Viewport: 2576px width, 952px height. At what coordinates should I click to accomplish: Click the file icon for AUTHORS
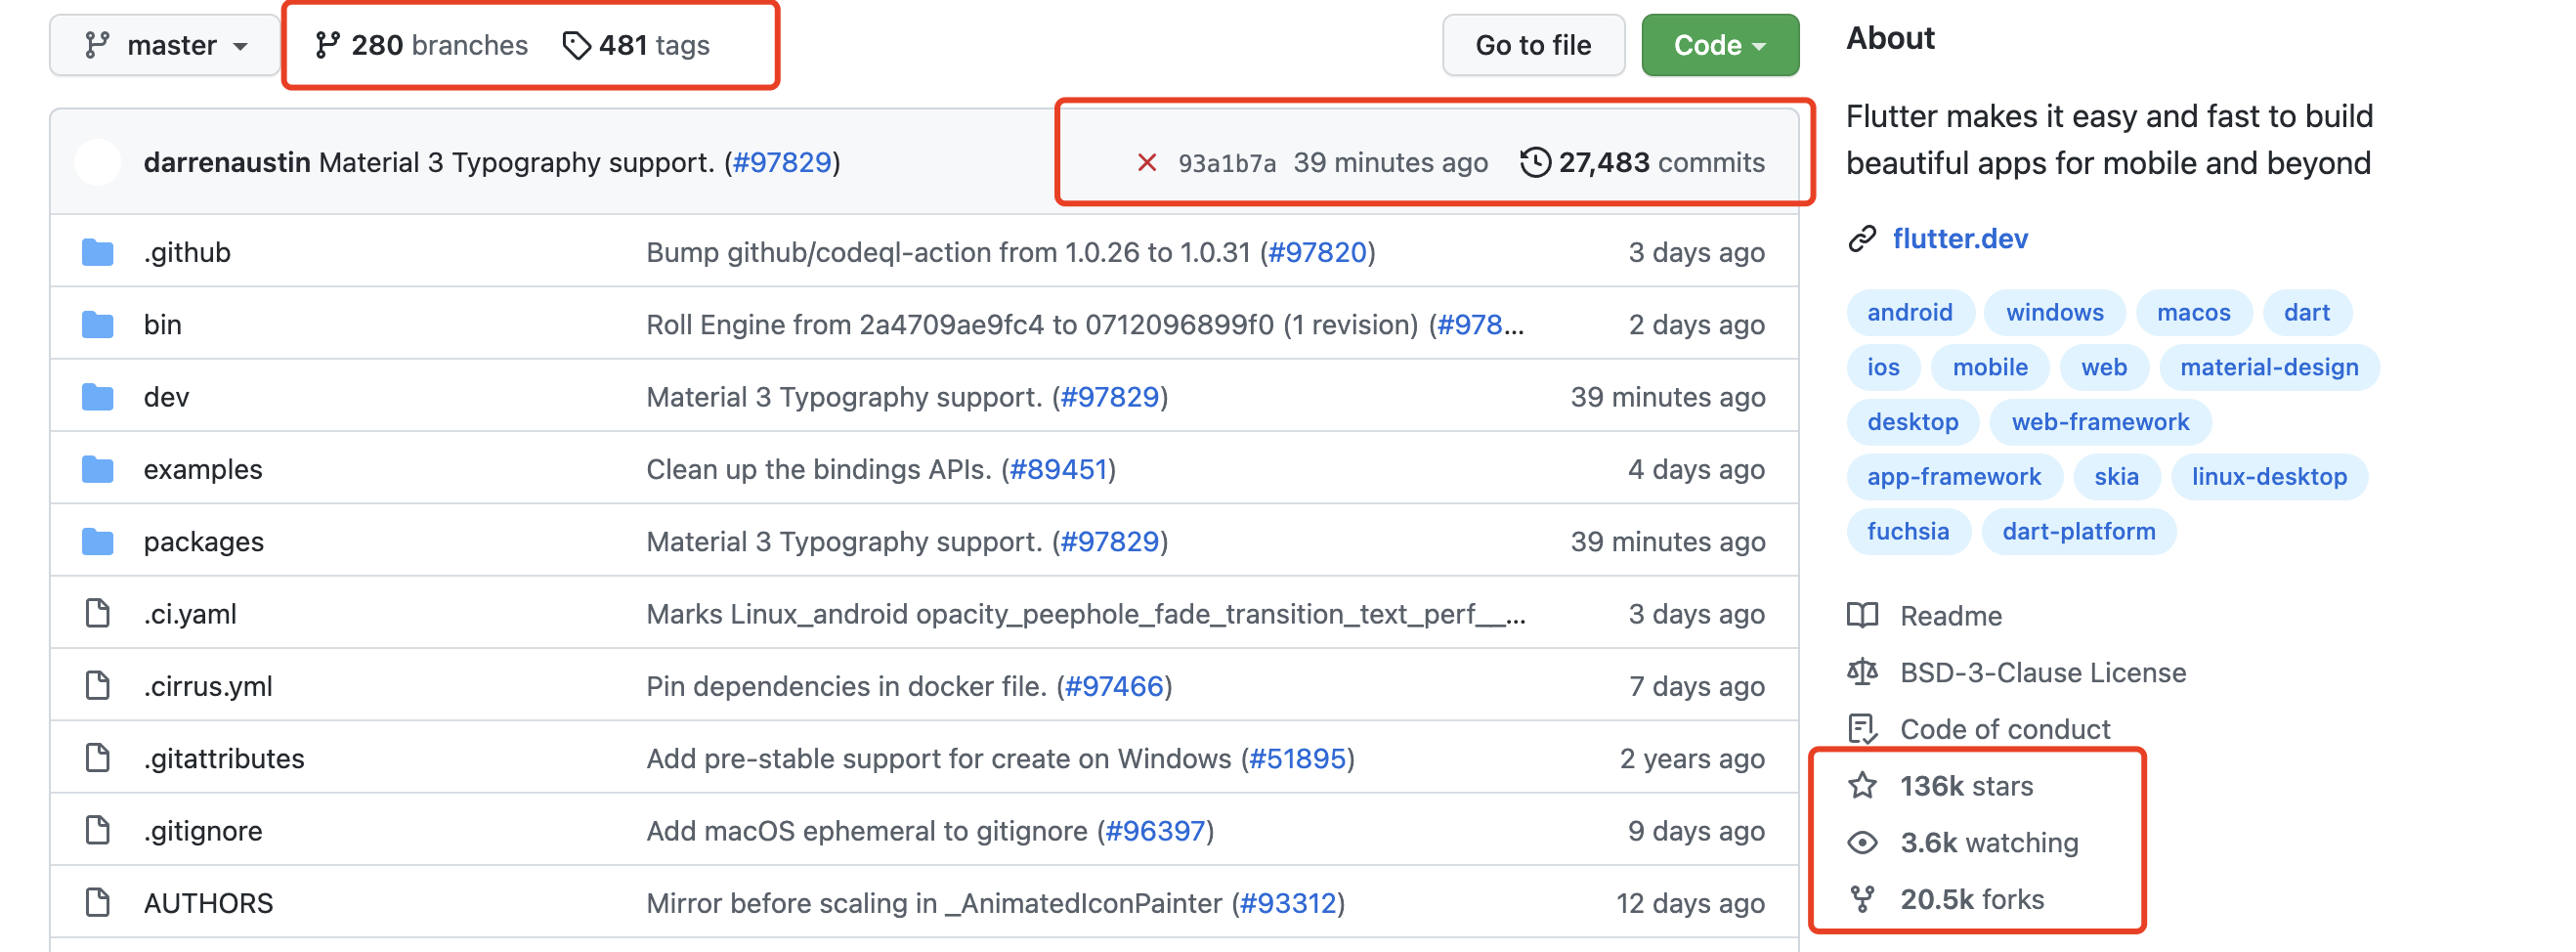pos(98,903)
